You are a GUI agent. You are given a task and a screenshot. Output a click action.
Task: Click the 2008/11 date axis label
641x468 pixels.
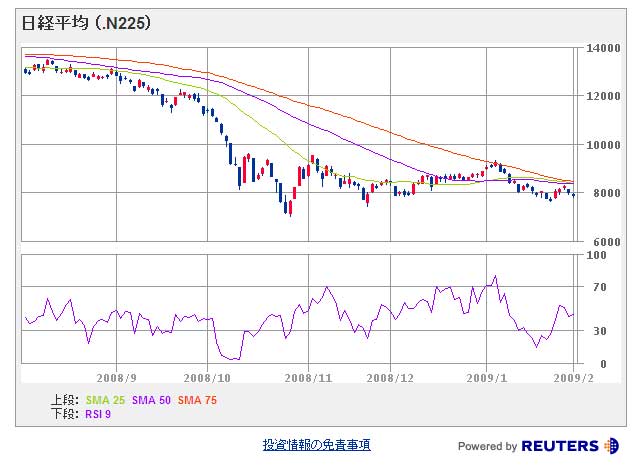click(x=308, y=378)
